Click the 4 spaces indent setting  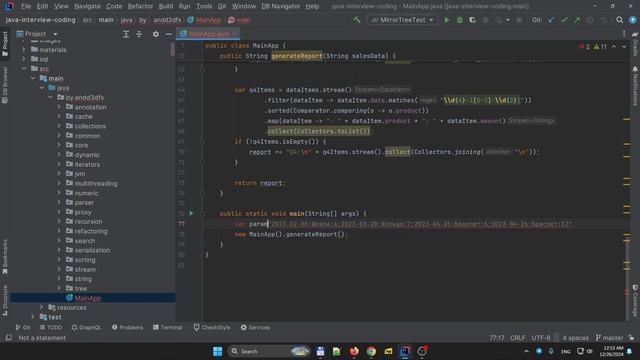[x=575, y=338]
